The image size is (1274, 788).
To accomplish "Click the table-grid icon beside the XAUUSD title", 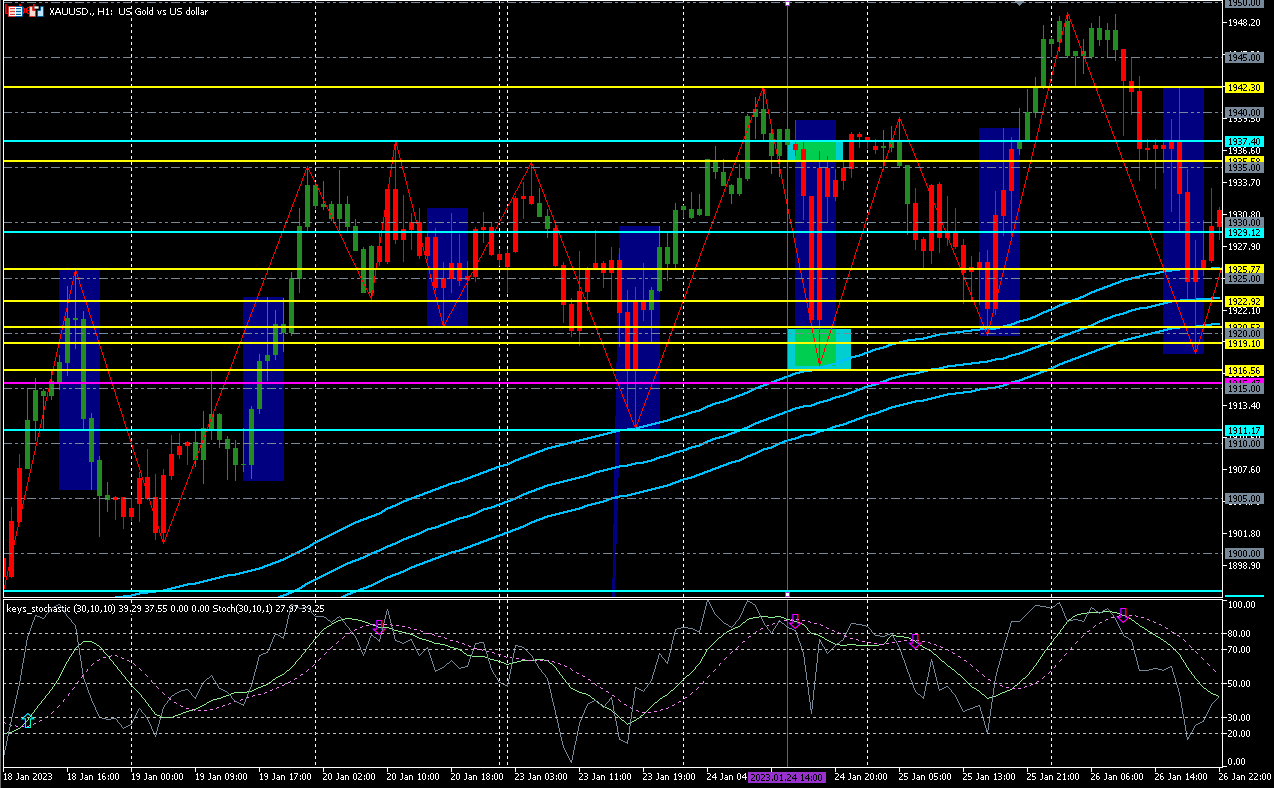I will (15, 11).
